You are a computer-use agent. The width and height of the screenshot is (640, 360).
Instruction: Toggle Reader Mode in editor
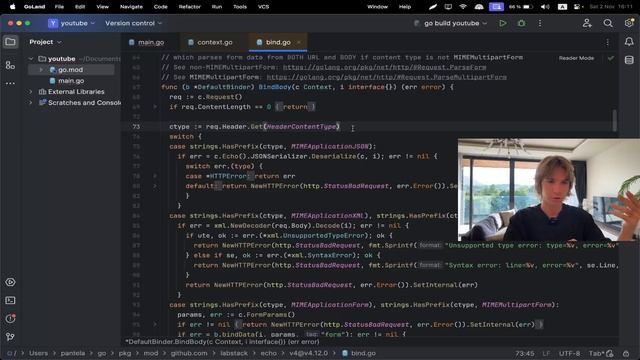(576, 58)
